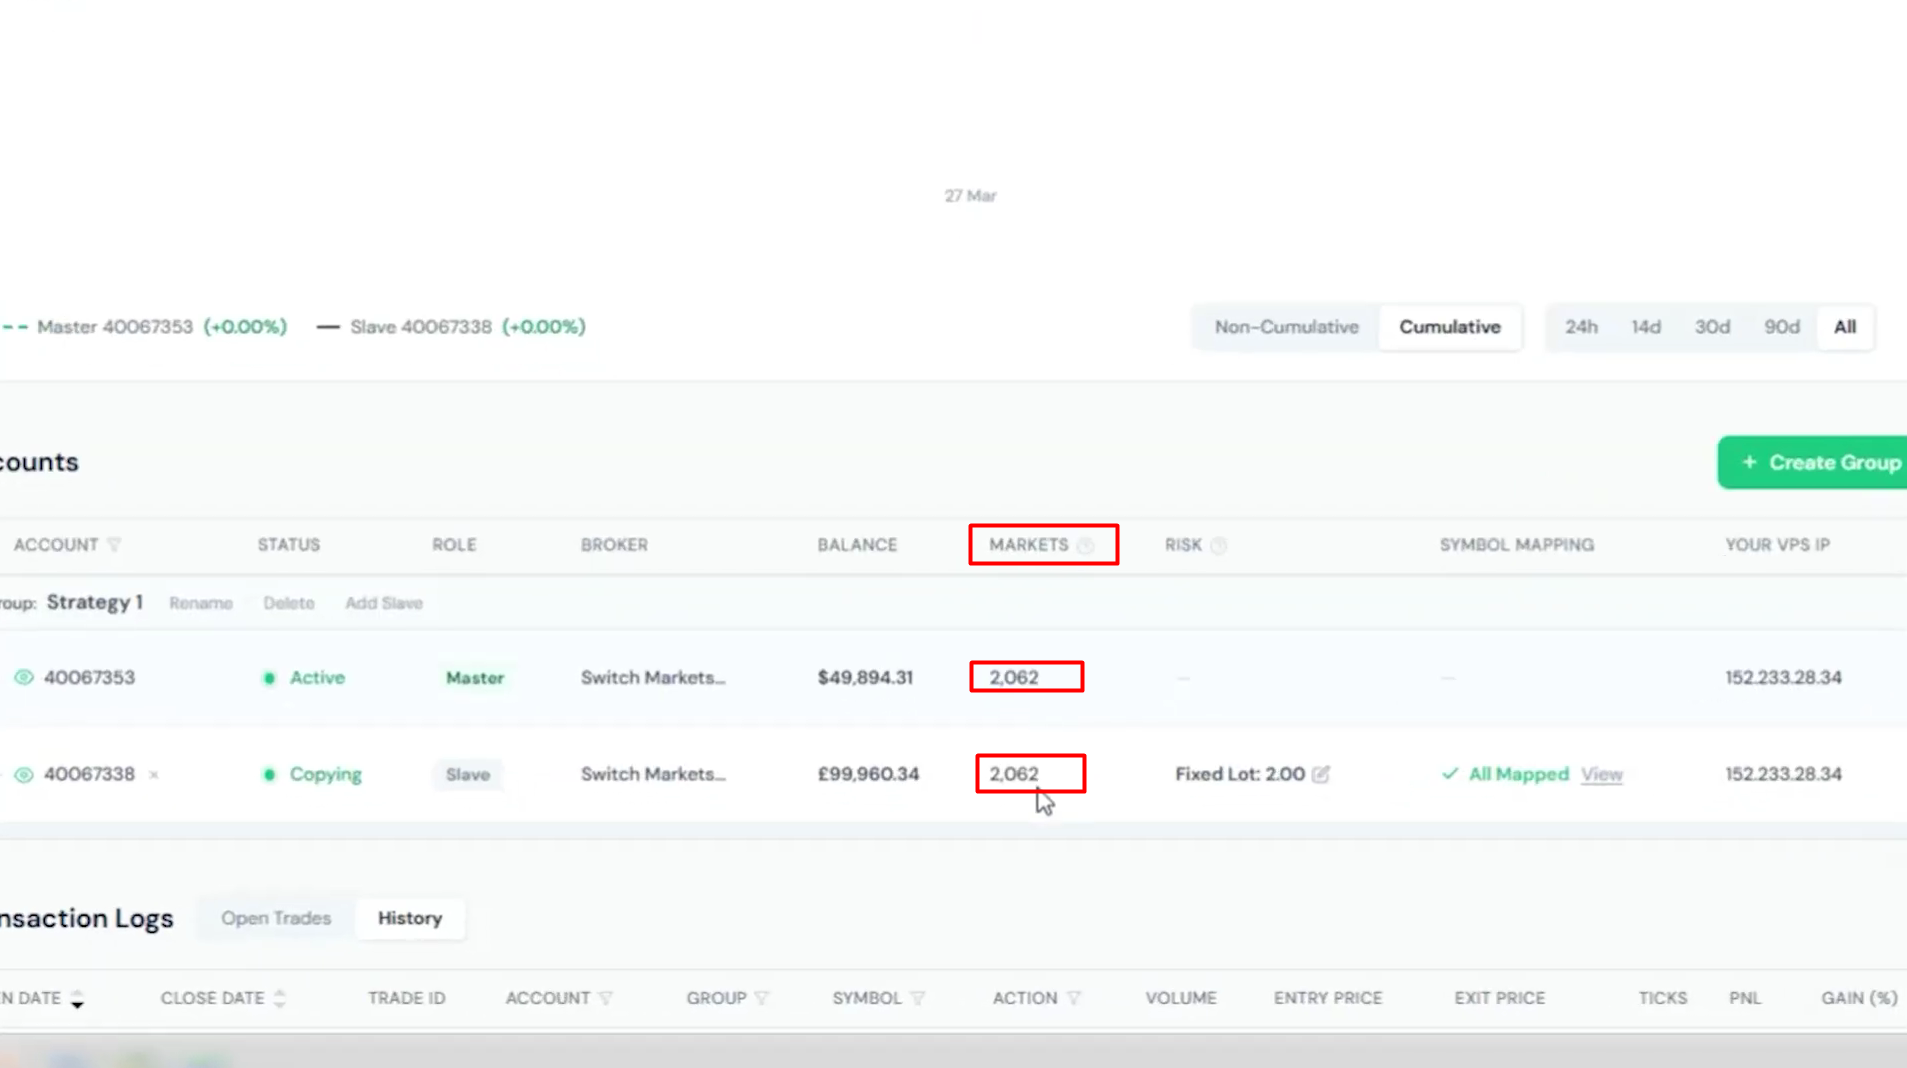Viewport: 1907px width, 1068px height.
Task: Filter transaction logs by Account
Action: click(x=606, y=998)
